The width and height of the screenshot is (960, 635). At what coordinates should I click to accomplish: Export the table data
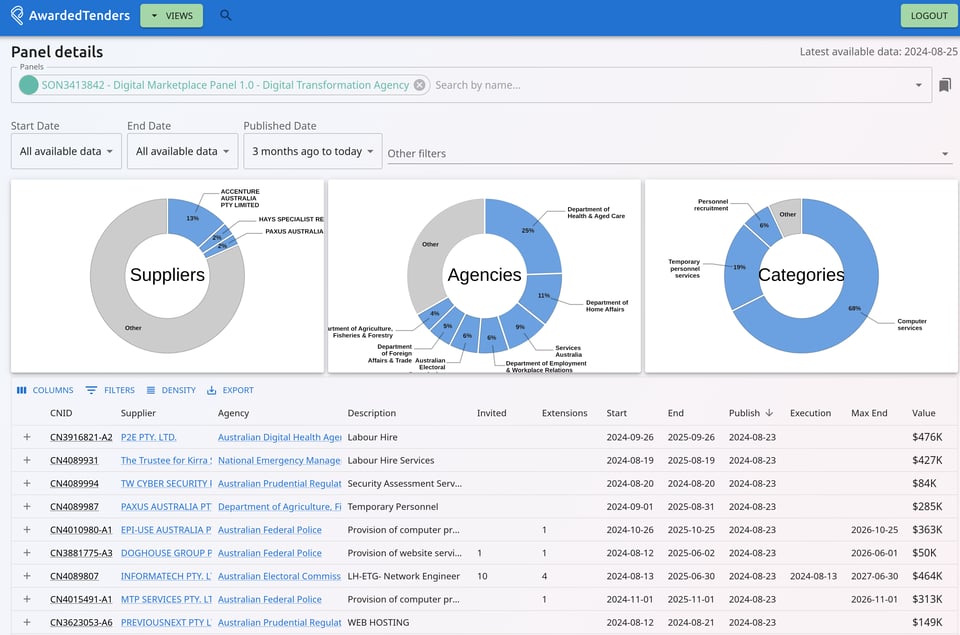pyautogui.click(x=230, y=390)
